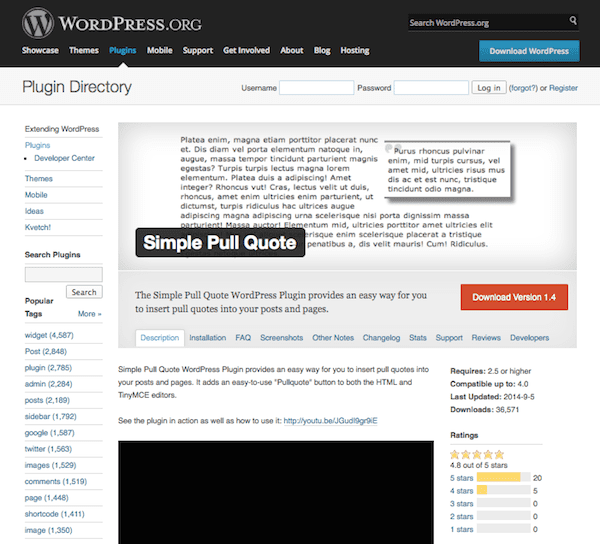Switch to the FAQ tab
This screenshot has height=544, width=600.
click(x=243, y=338)
